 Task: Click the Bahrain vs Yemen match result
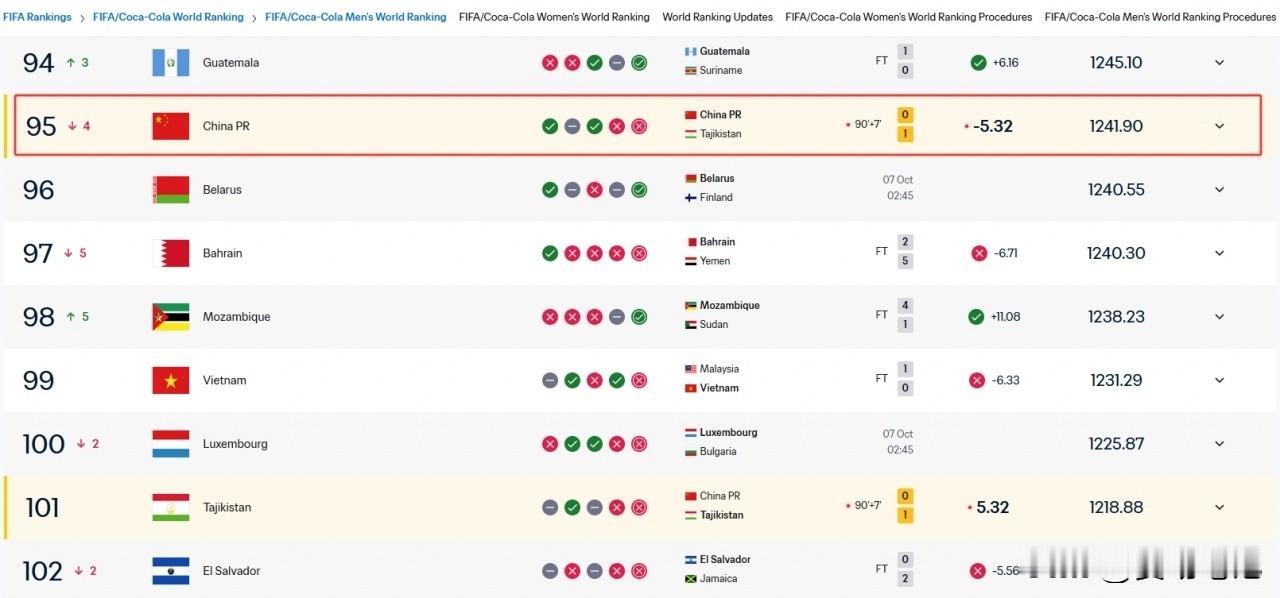click(x=798, y=251)
